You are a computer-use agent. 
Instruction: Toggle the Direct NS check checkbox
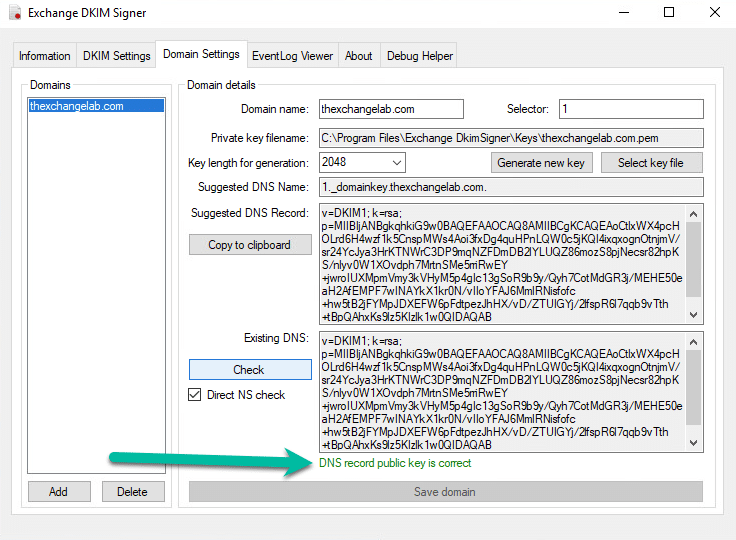pos(195,395)
